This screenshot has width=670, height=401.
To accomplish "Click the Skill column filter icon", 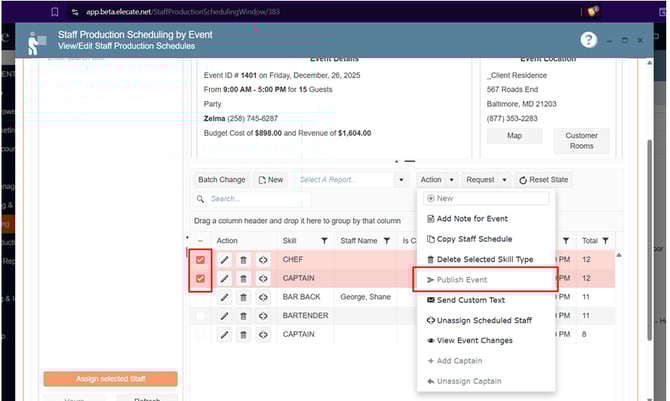I will coord(323,241).
